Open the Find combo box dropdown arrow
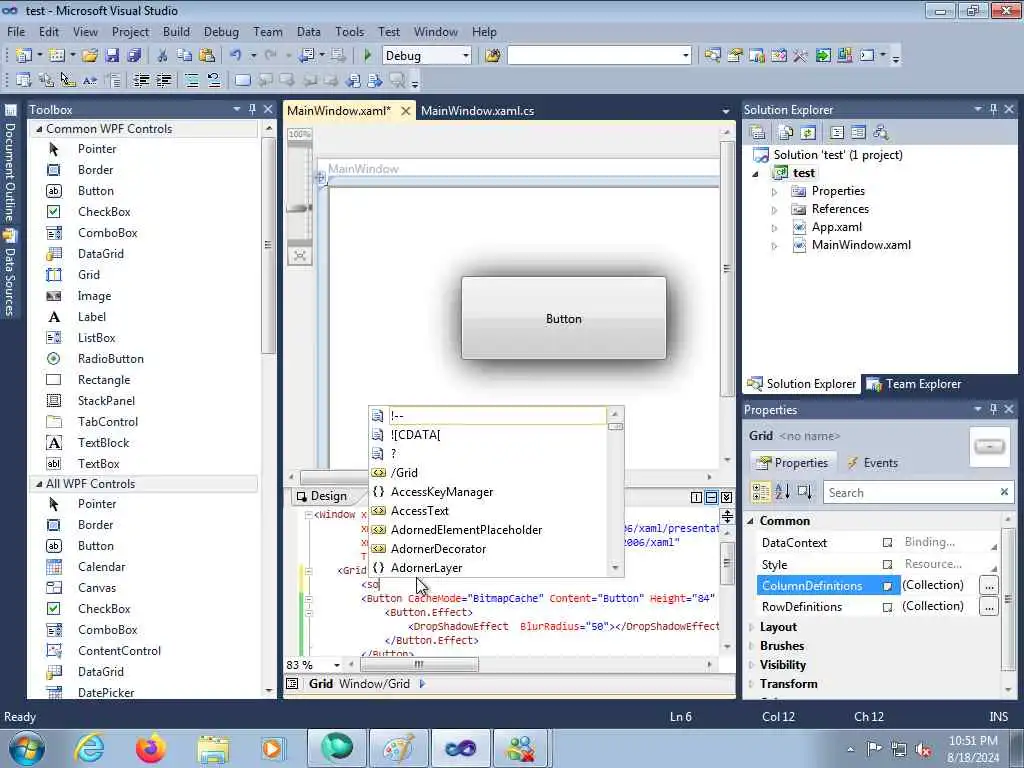Viewport: 1024px width, 768px height. pyautogui.click(x=685, y=56)
